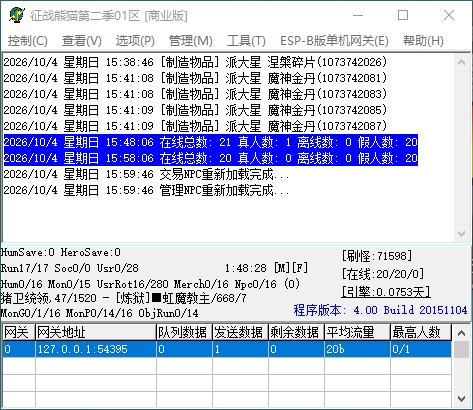Click the app icon in title bar
This screenshot has height=410, width=473.
tap(17, 15)
